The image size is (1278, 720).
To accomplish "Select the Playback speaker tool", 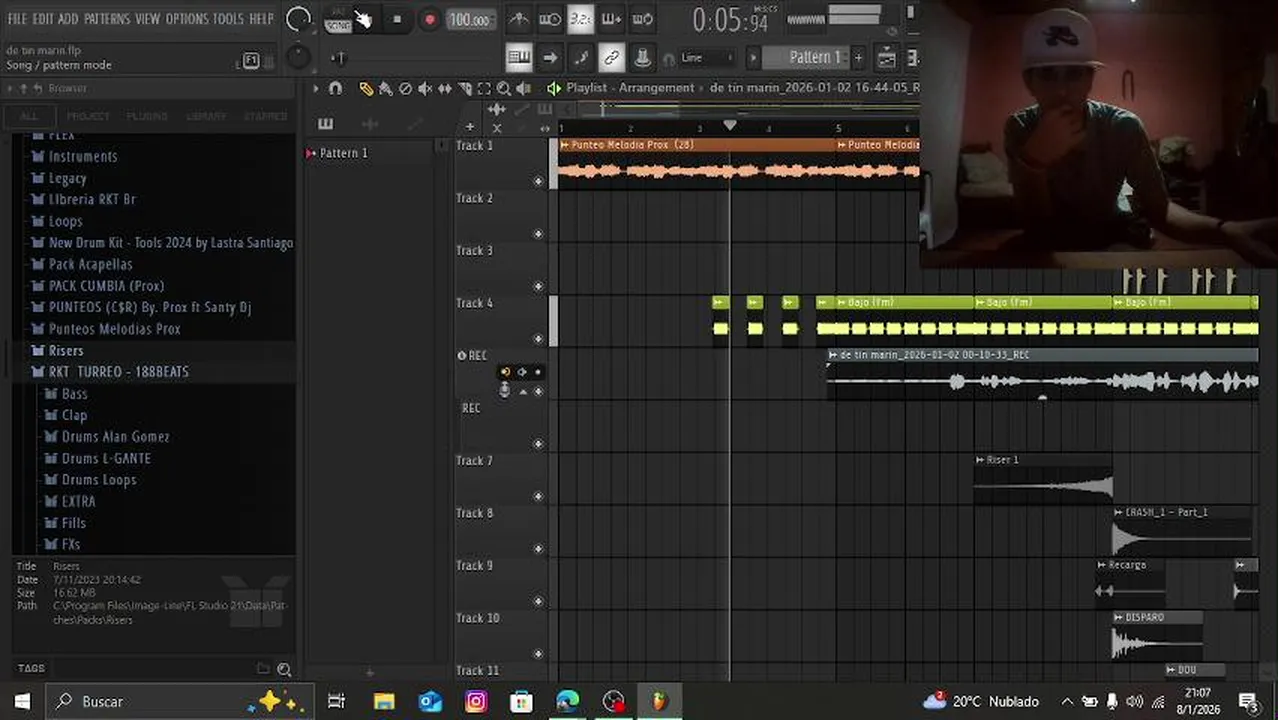I will click(x=523, y=89).
